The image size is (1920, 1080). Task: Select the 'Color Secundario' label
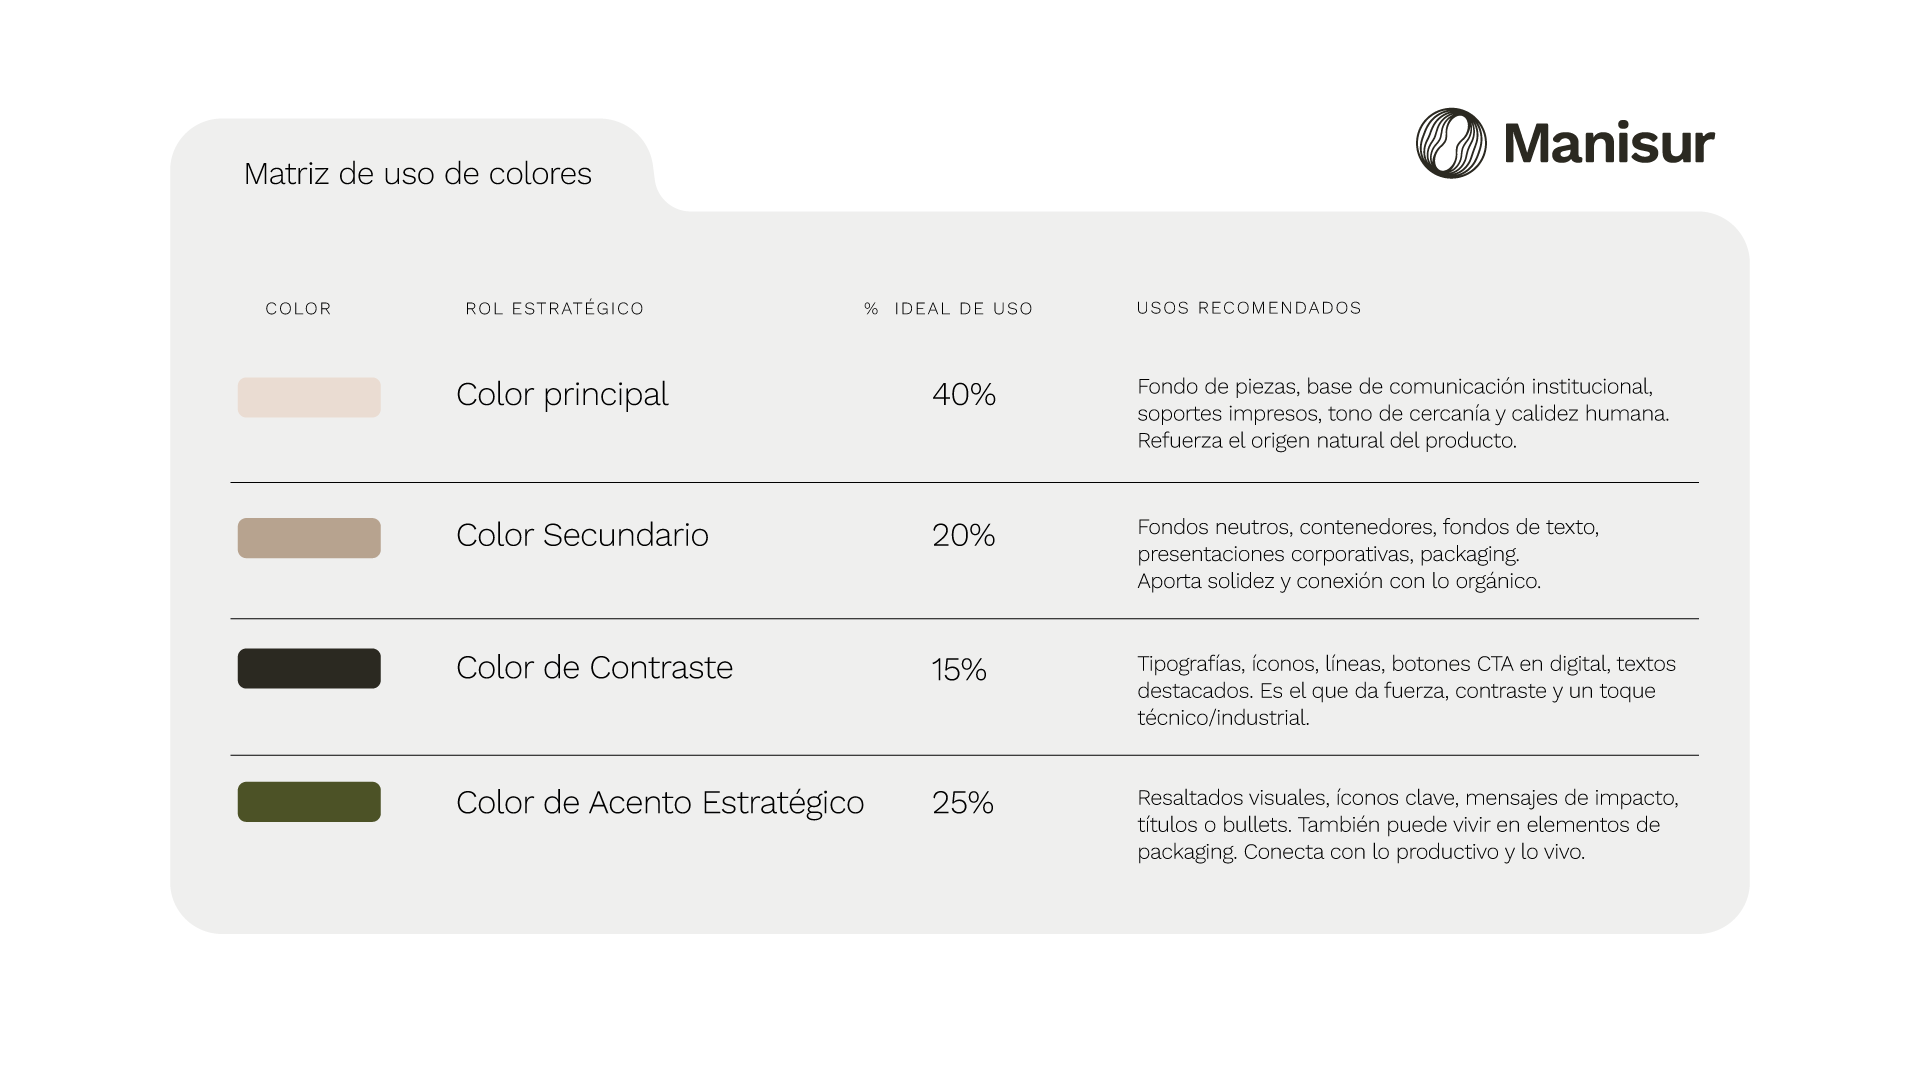(582, 535)
